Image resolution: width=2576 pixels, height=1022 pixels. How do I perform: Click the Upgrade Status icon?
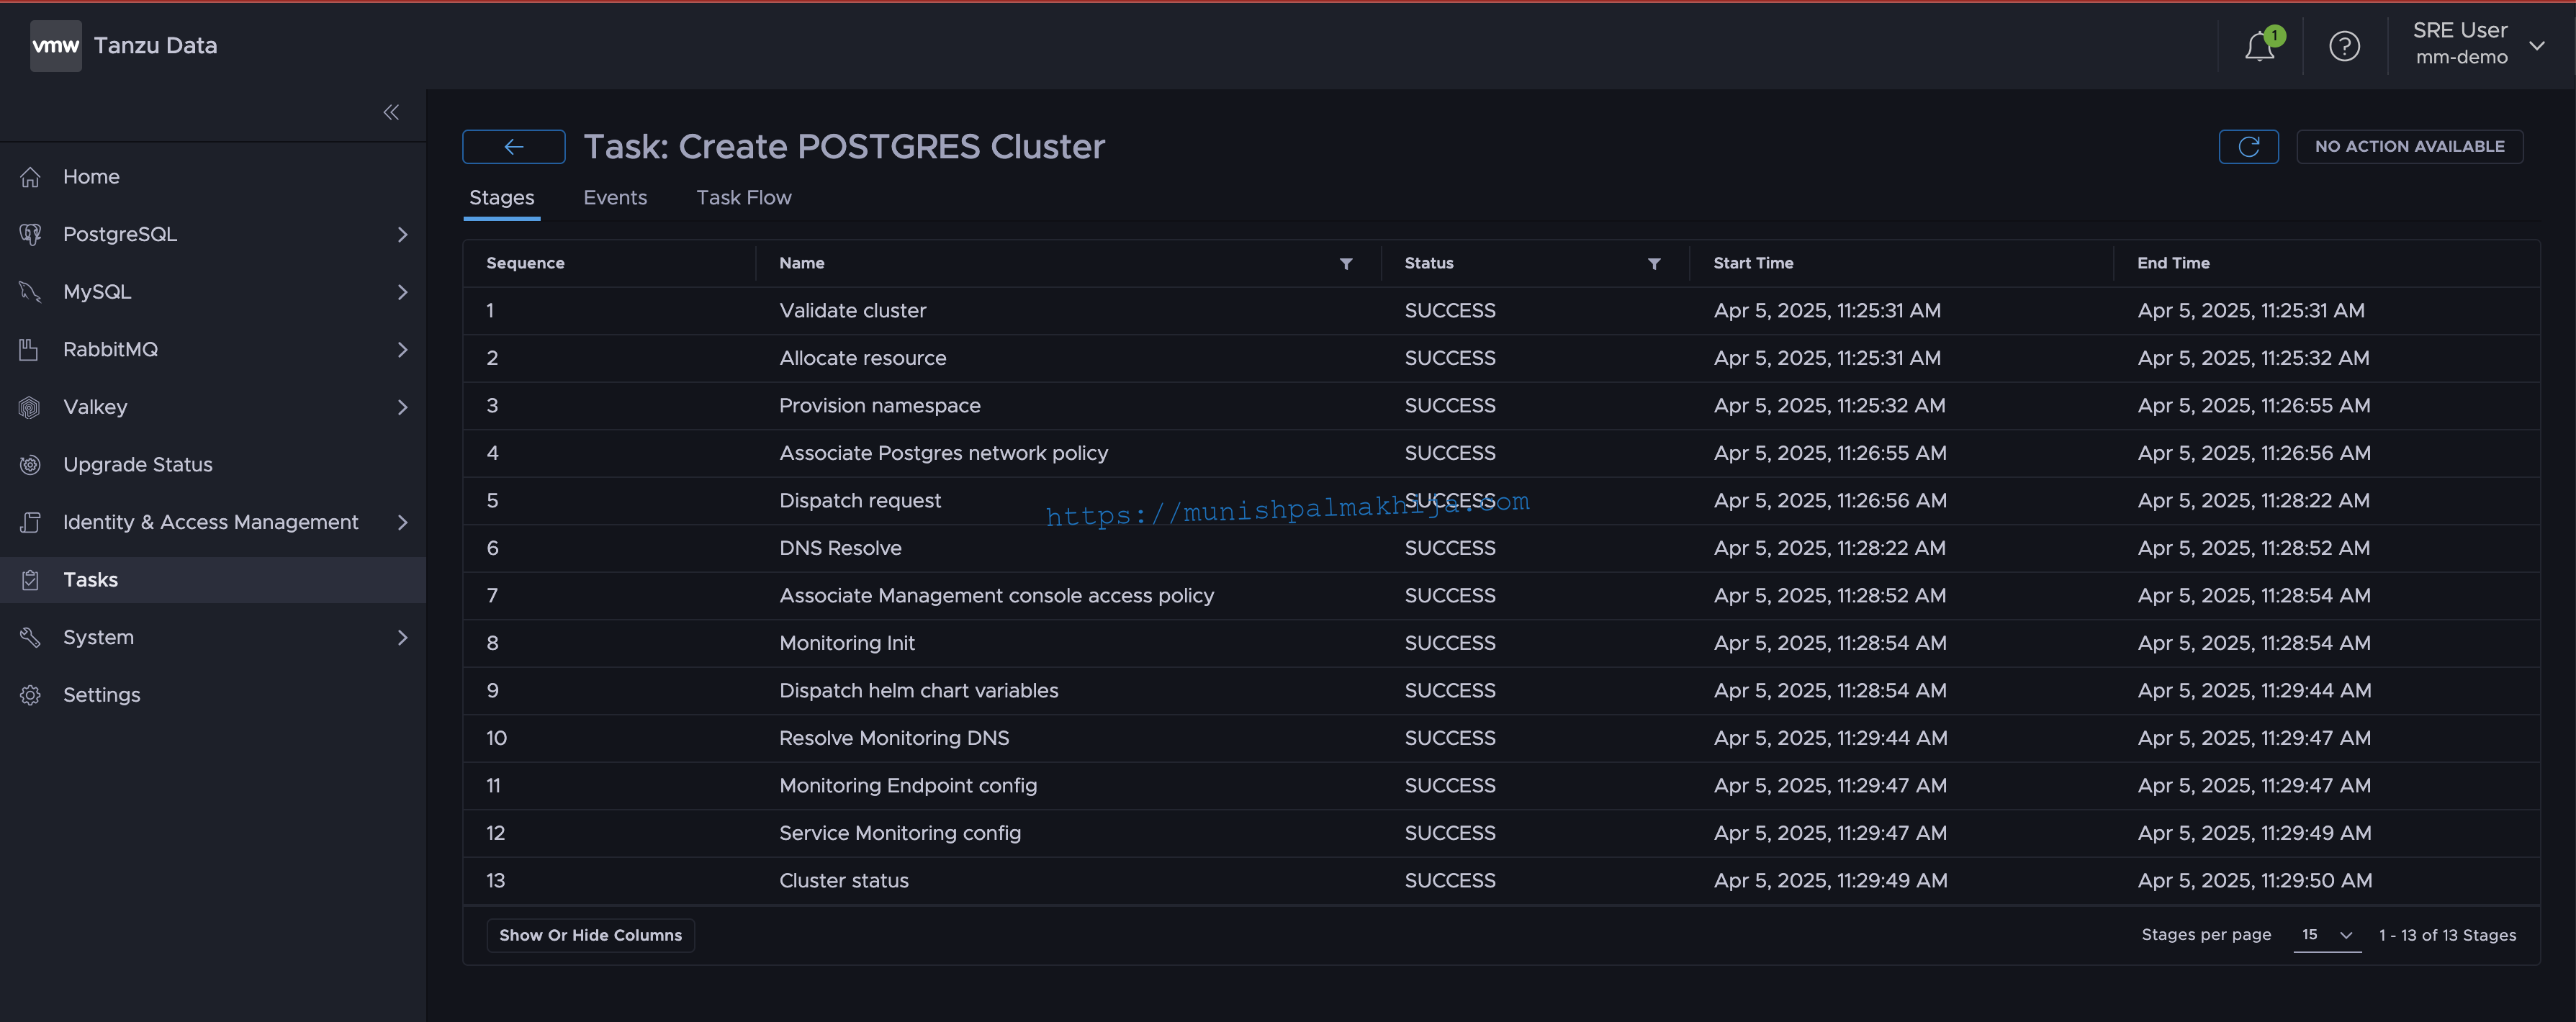[x=30, y=465]
